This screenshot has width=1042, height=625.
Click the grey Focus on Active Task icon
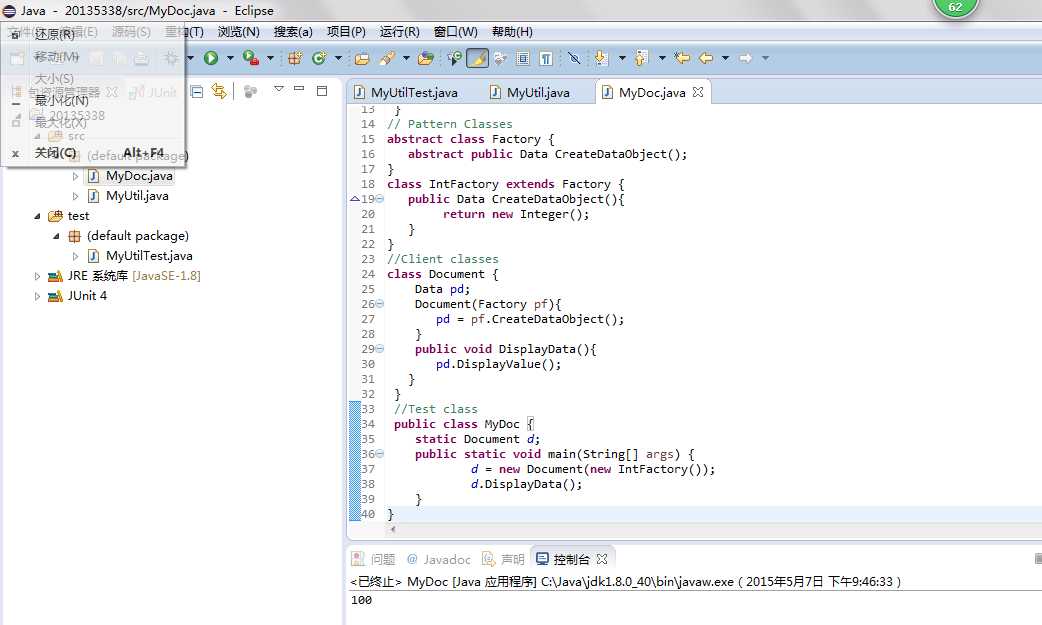click(x=251, y=92)
